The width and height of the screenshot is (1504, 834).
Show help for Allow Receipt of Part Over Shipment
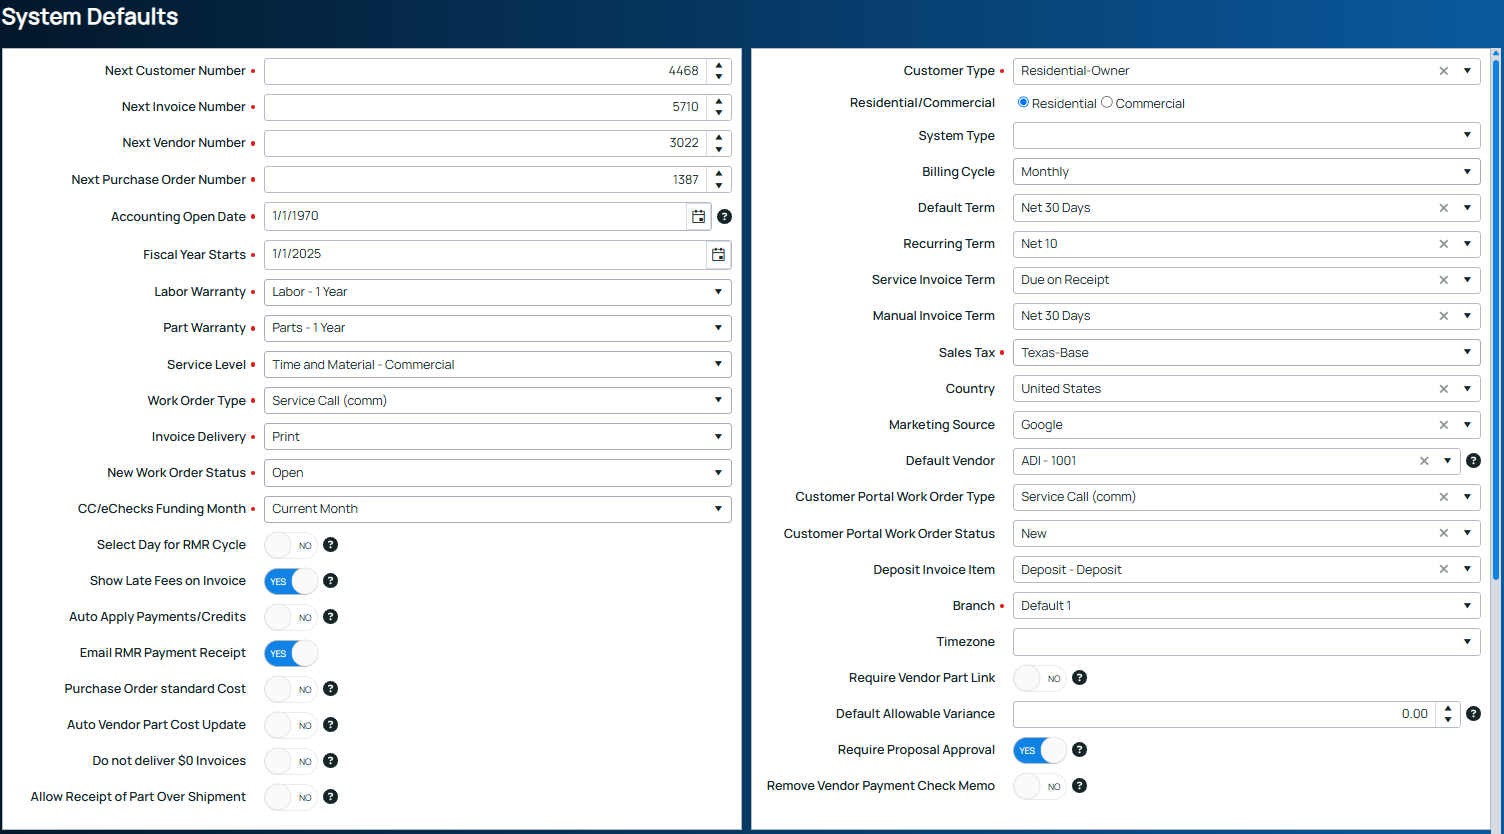pyautogui.click(x=330, y=797)
